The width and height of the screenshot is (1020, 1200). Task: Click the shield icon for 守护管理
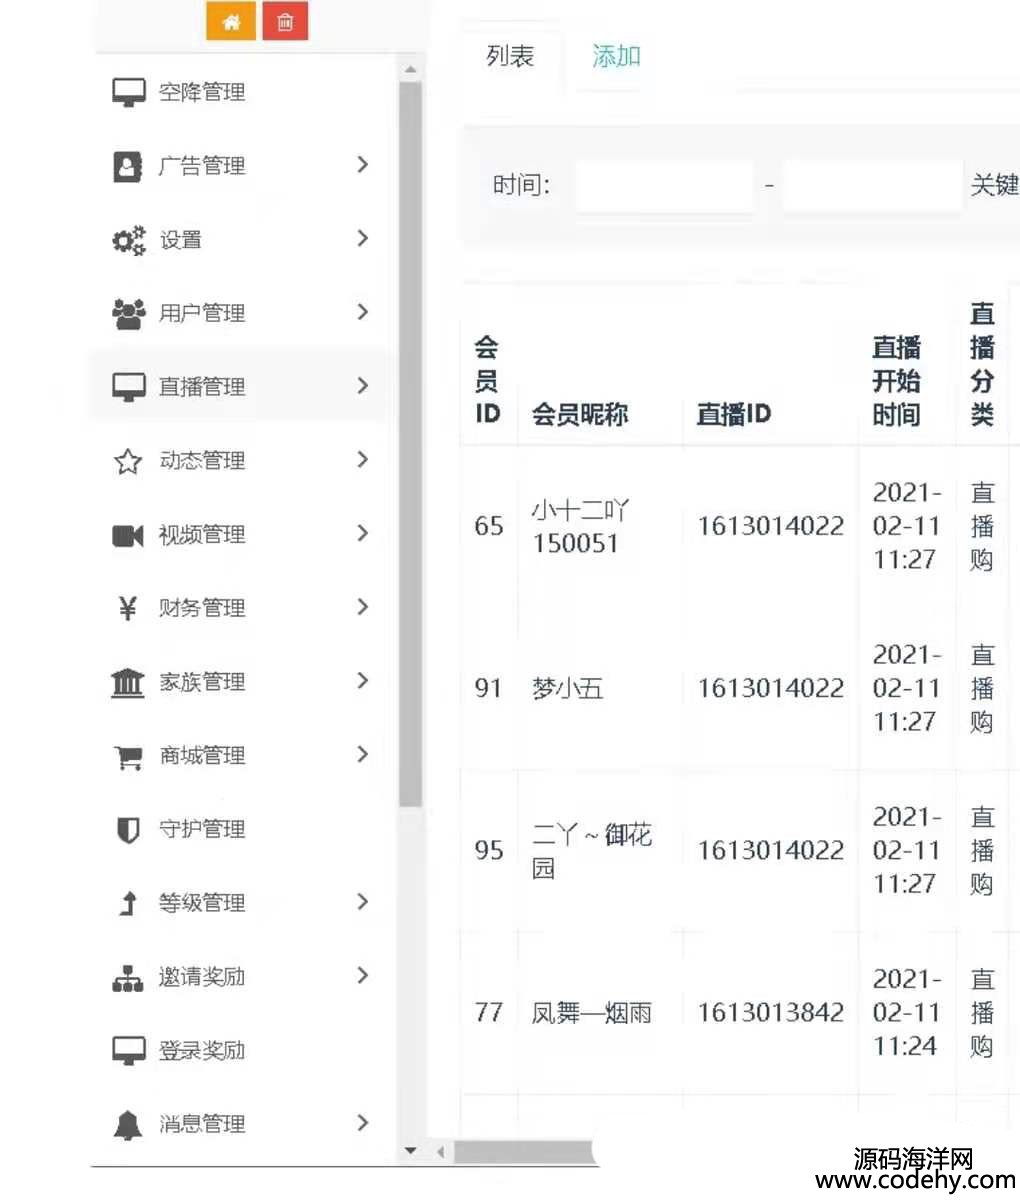coord(128,830)
